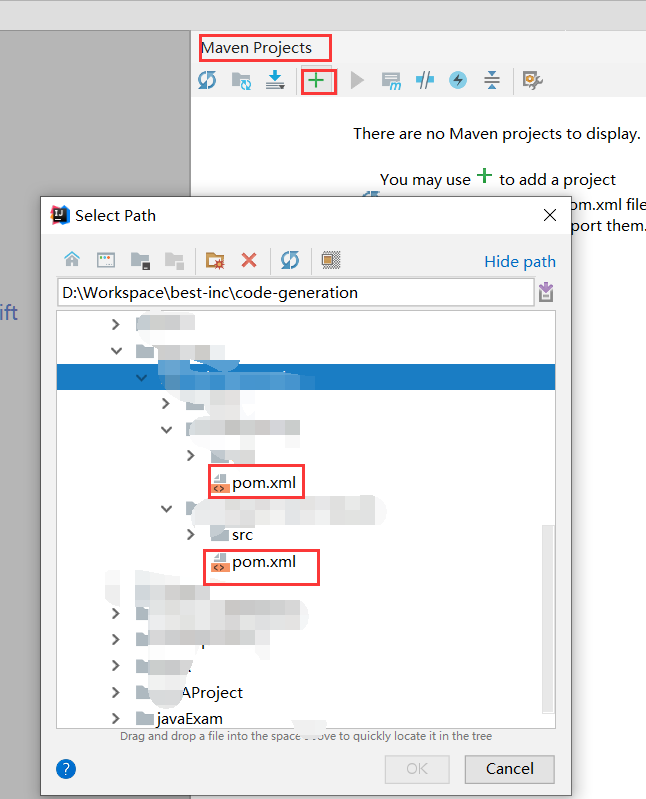The height and width of the screenshot is (799, 646).
Task: Toggle skip tests mode lightning icon
Action: coord(458,80)
